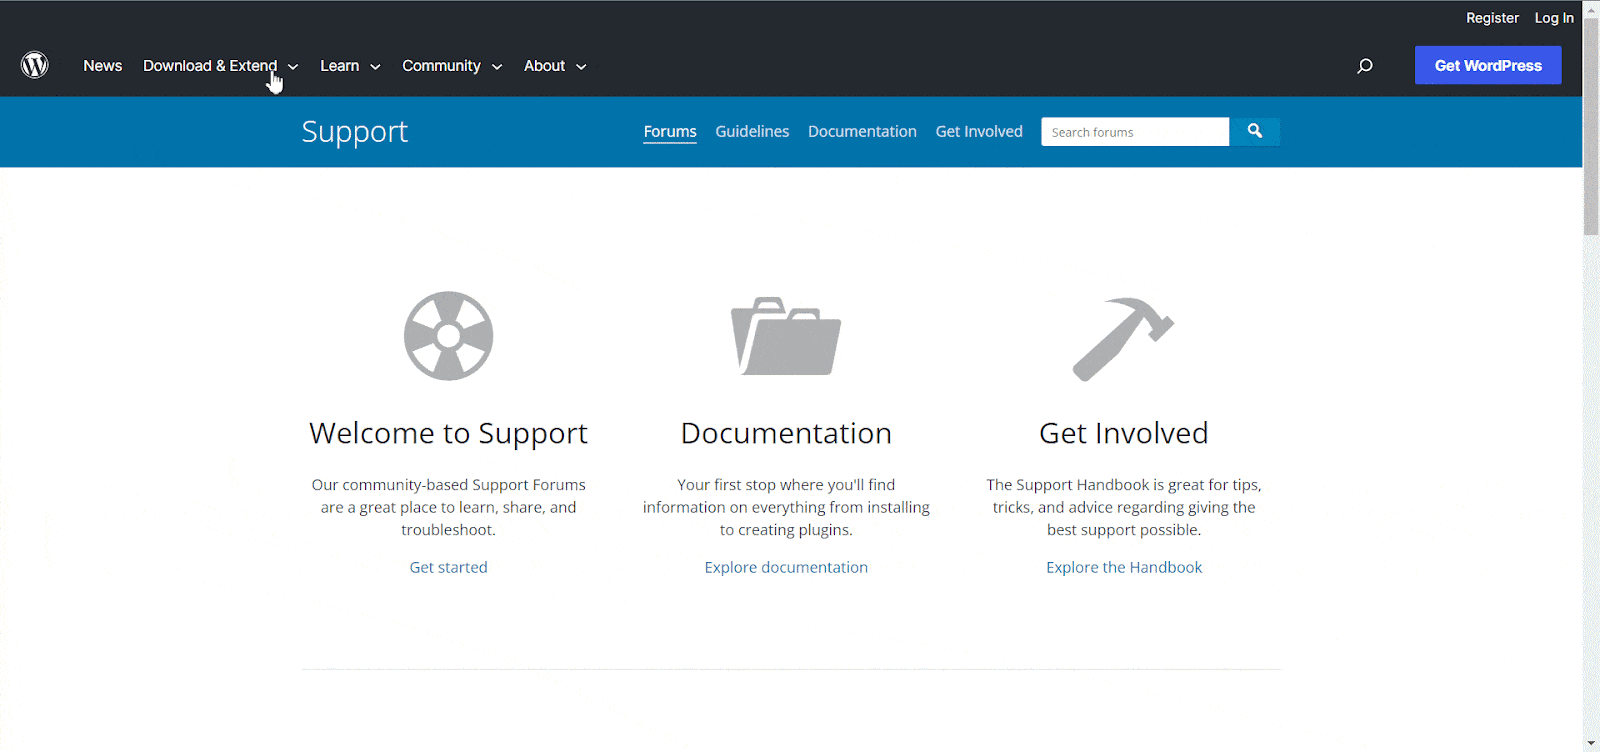Viewport: 1600px width, 752px height.
Task: Open the Explore the Handbook link
Action: coord(1124,567)
